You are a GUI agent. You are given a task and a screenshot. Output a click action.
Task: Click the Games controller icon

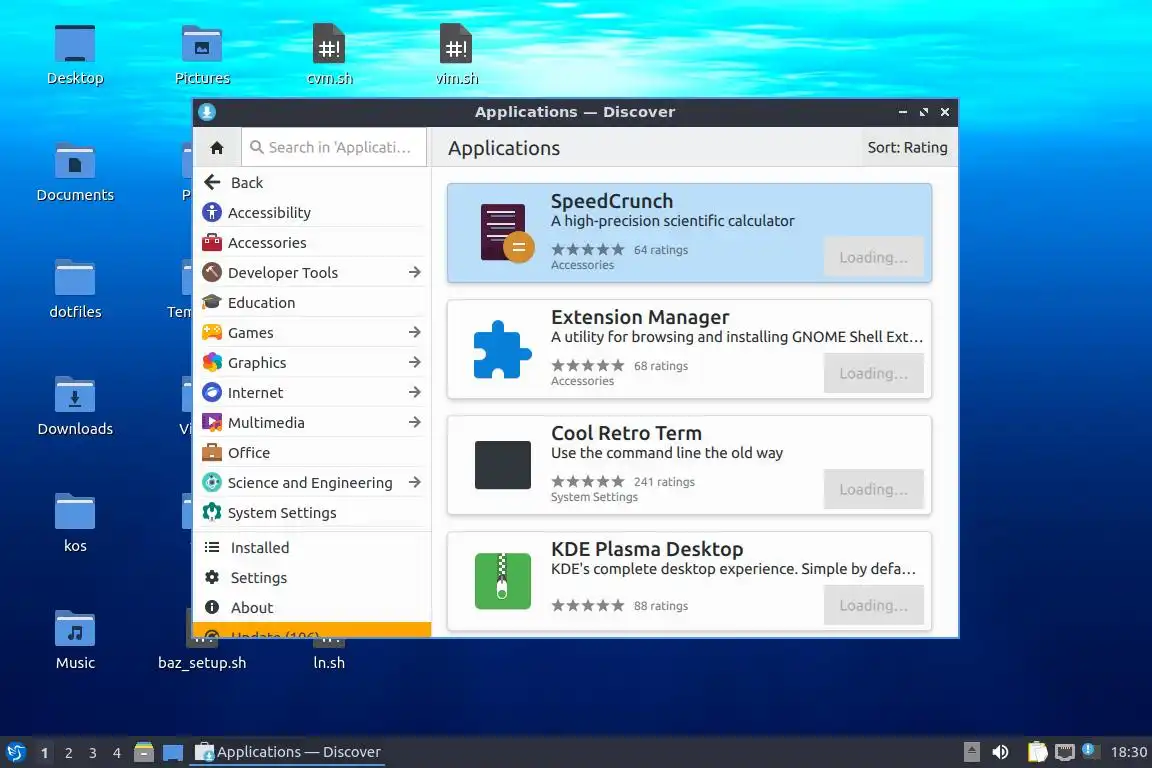212,332
